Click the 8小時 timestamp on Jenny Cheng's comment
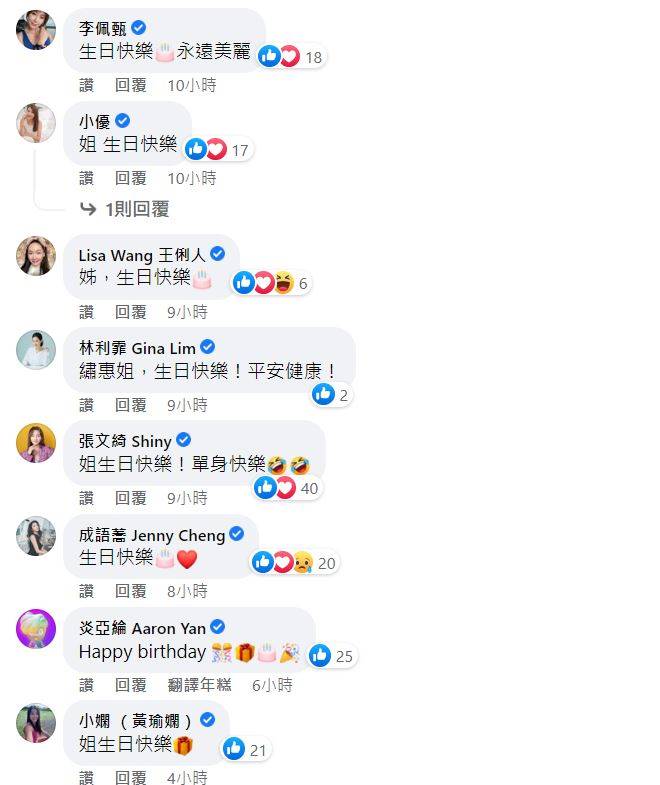The height and width of the screenshot is (785, 660). pyautogui.click(x=187, y=591)
